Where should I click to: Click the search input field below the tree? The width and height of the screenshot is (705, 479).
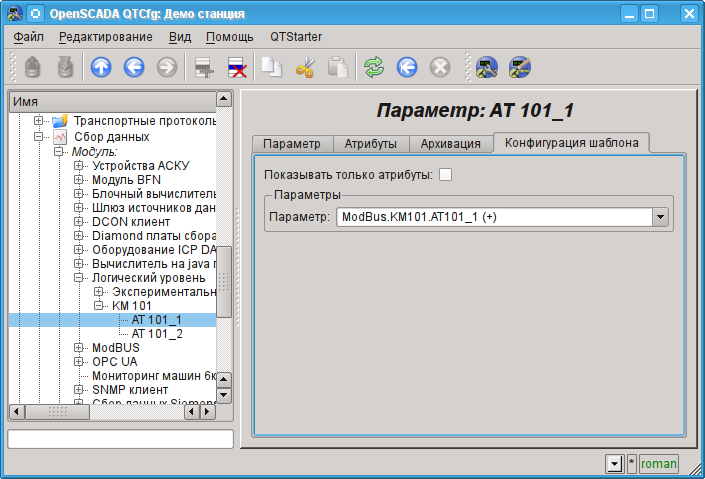(120, 439)
